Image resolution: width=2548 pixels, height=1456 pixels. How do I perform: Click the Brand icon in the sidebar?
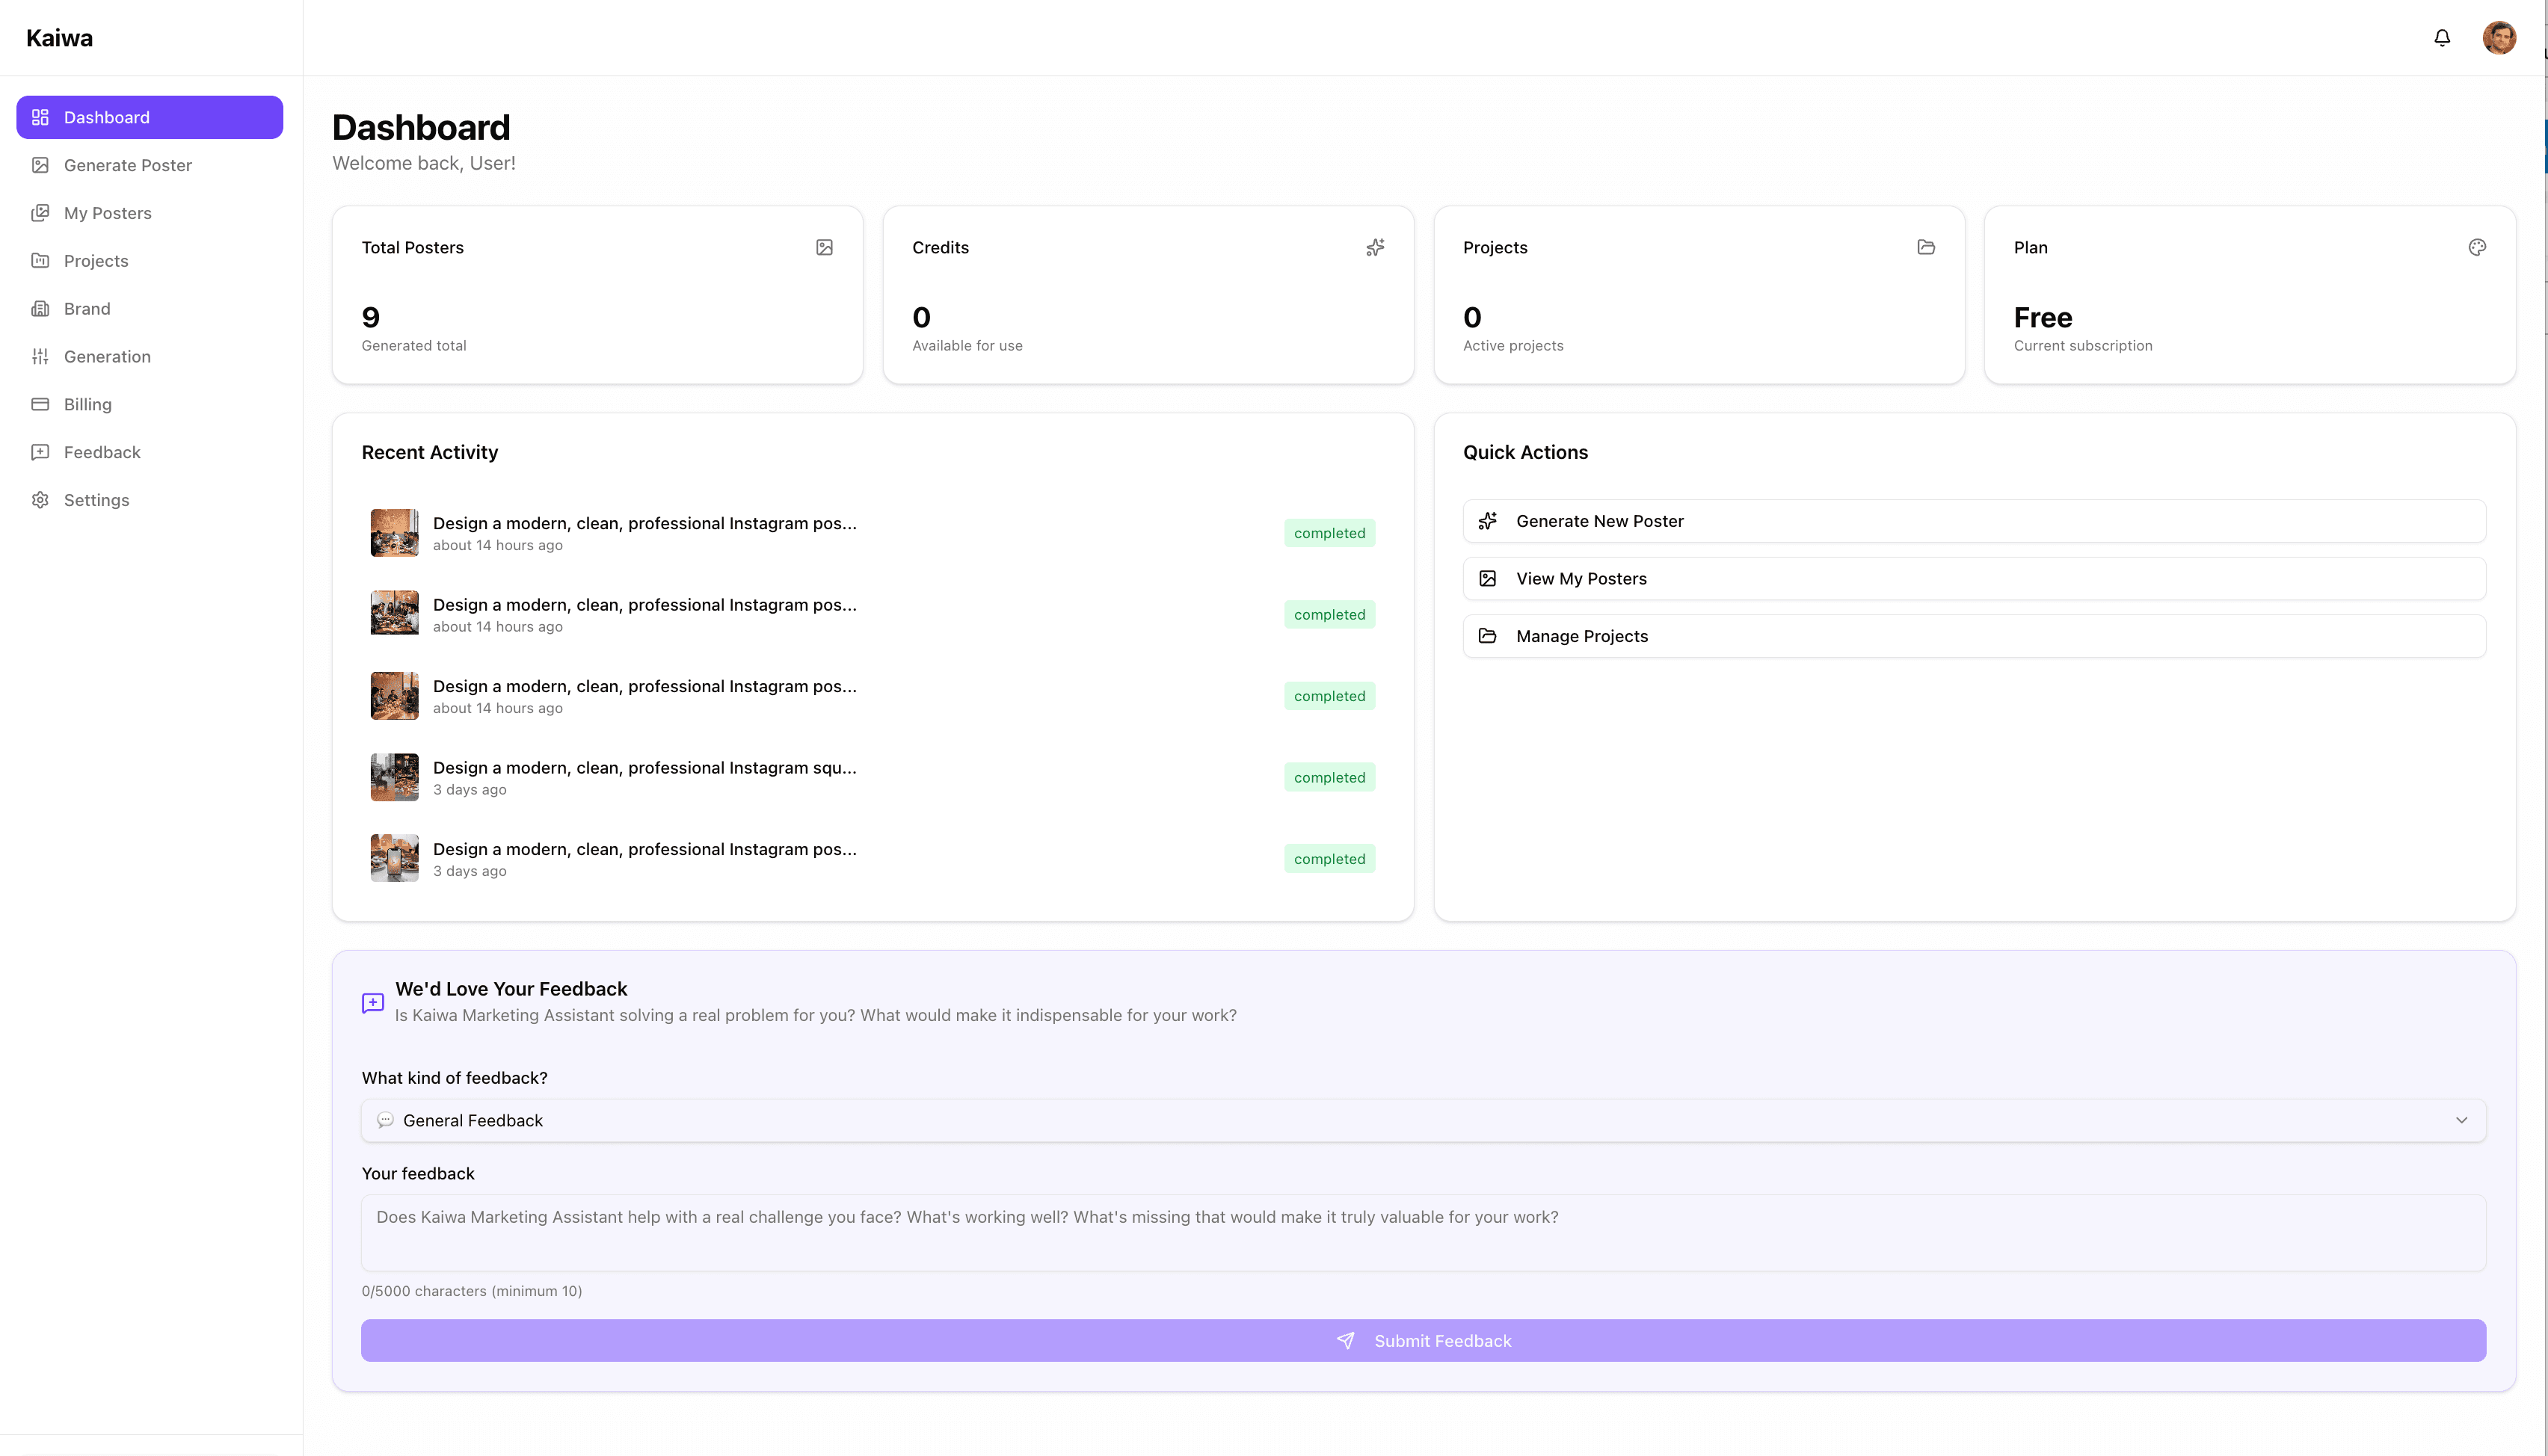(x=40, y=308)
